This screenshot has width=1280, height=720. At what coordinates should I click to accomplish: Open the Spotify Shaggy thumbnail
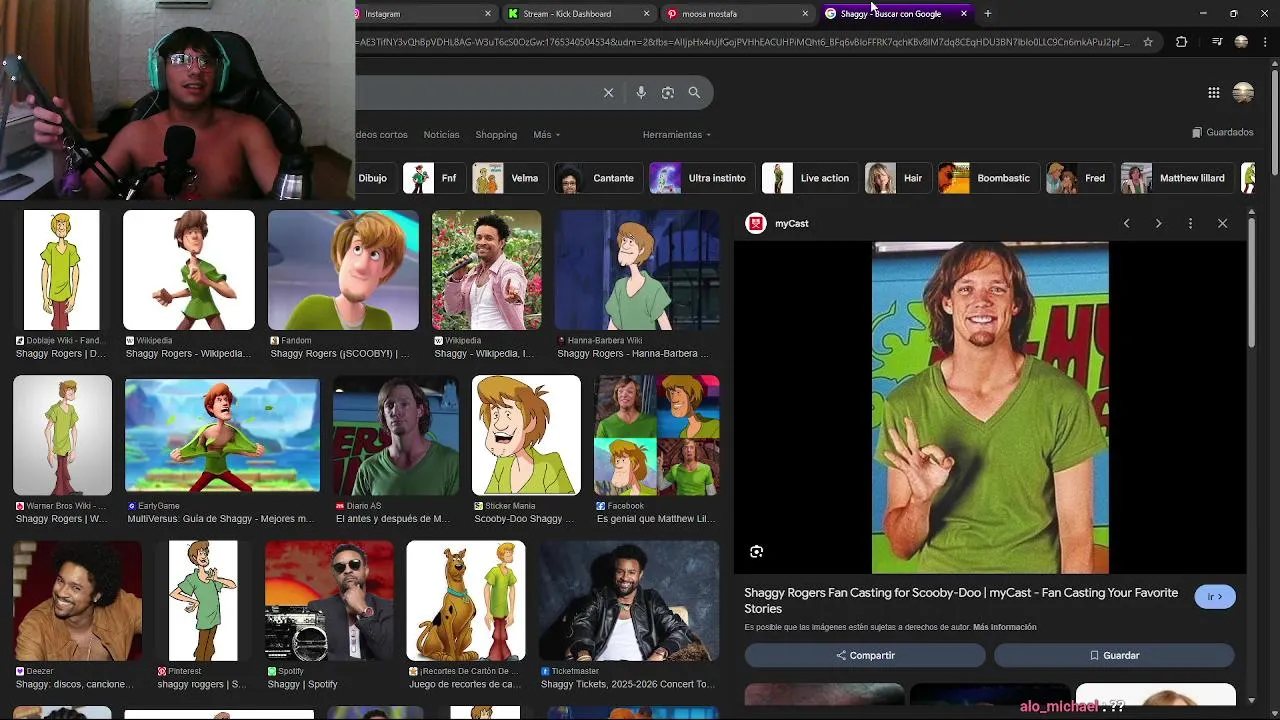pos(330,601)
